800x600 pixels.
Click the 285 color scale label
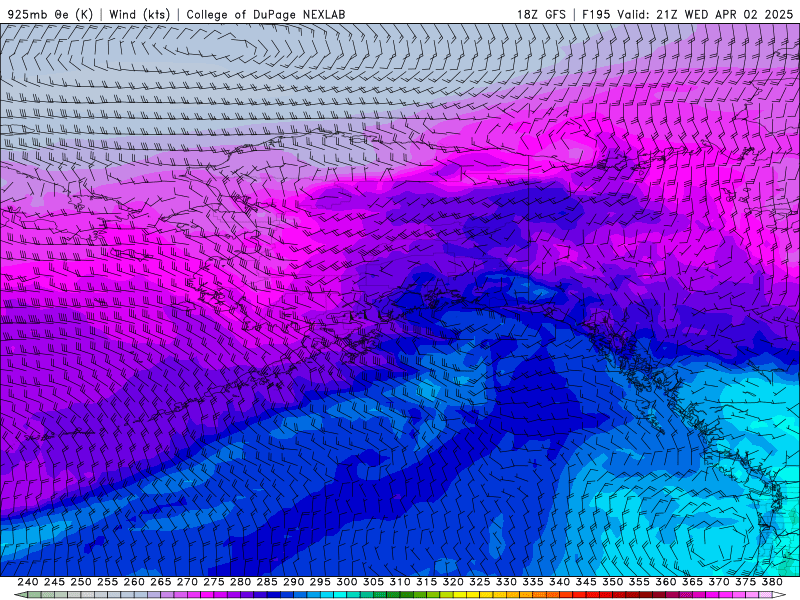point(267,582)
